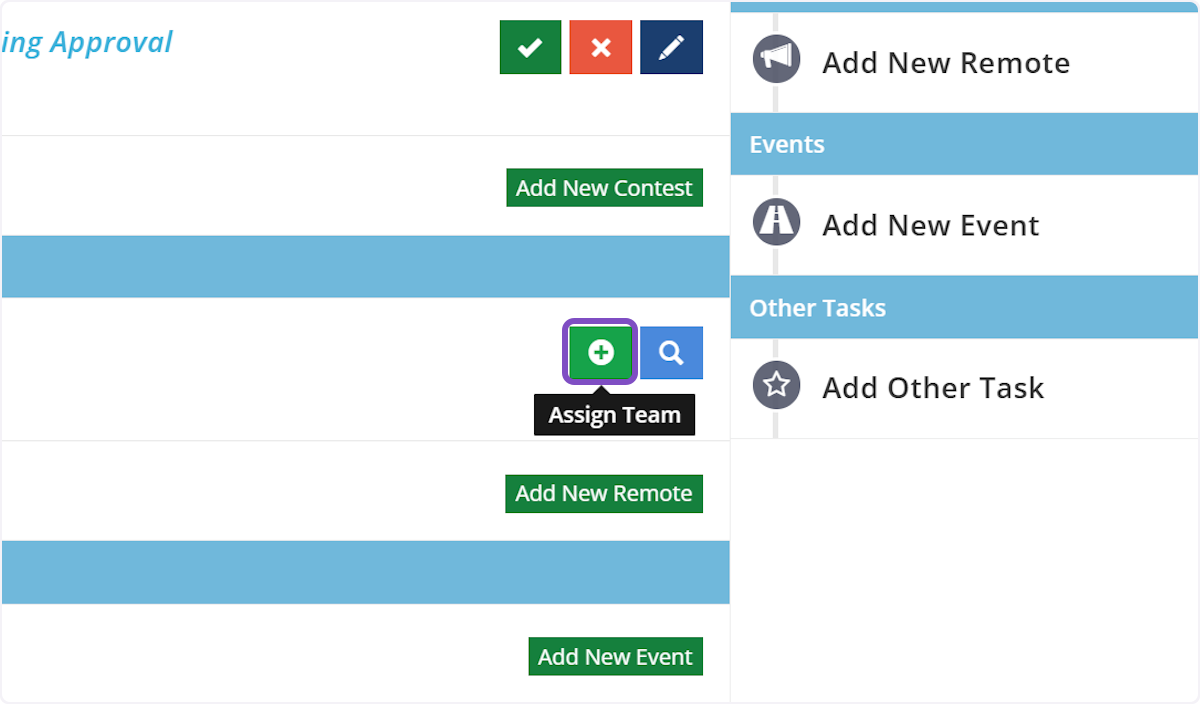This screenshot has width=1200, height=704.
Task: Click the Assign Team tooltip label
Action: 614,415
